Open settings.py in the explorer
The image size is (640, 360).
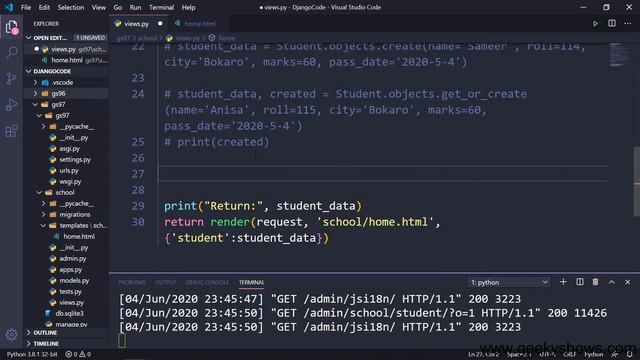tap(75, 160)
